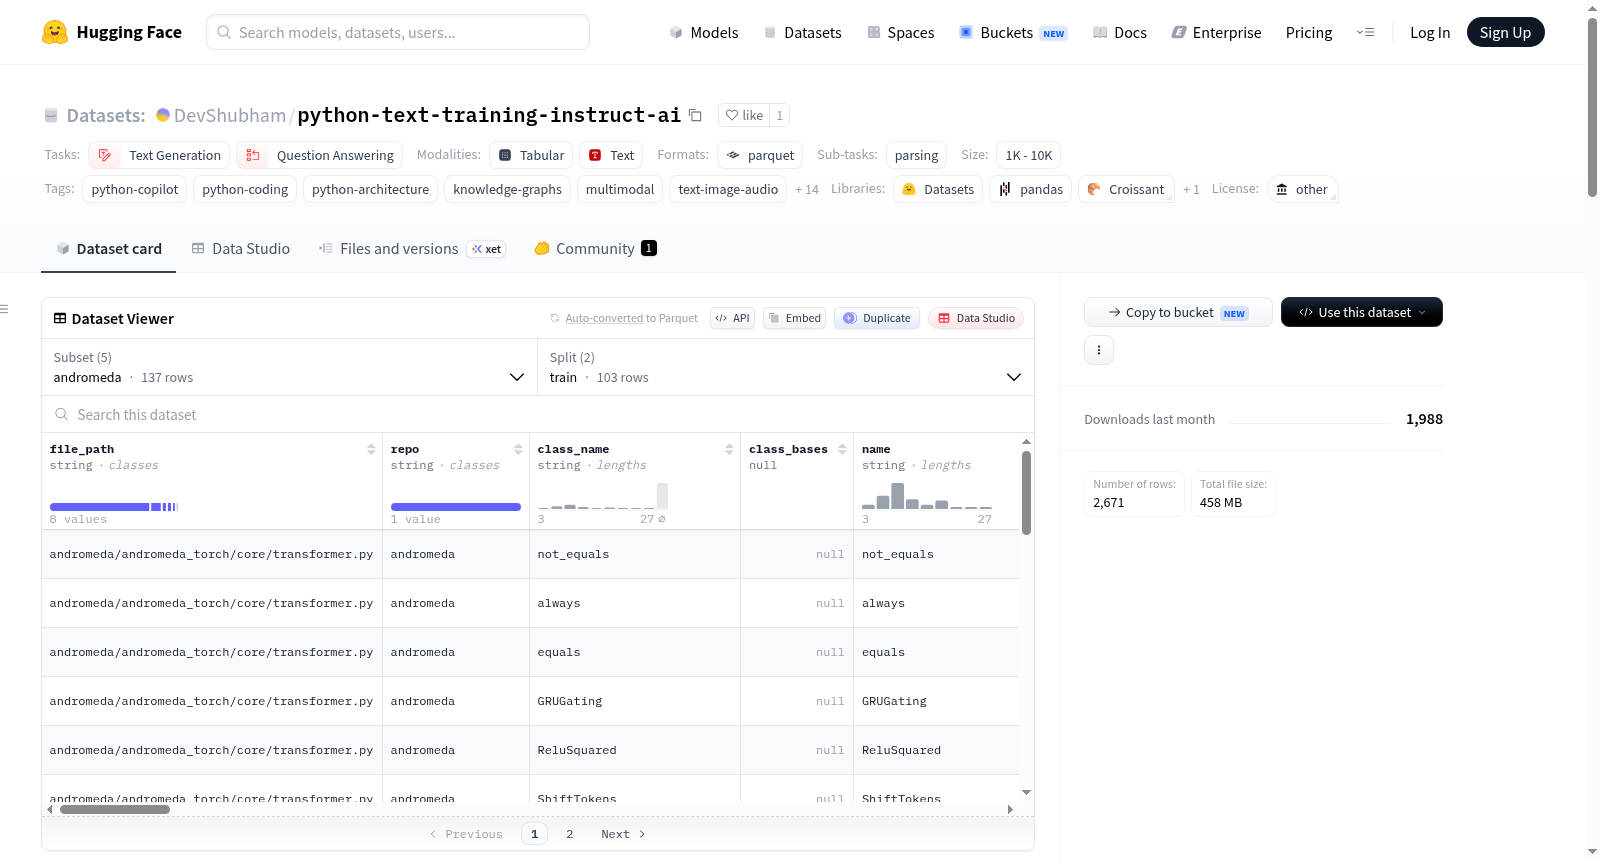Click the name lengths histogram
This screenshot has height=861, width=1600.
pyautogui.click(x=927, y=496)
